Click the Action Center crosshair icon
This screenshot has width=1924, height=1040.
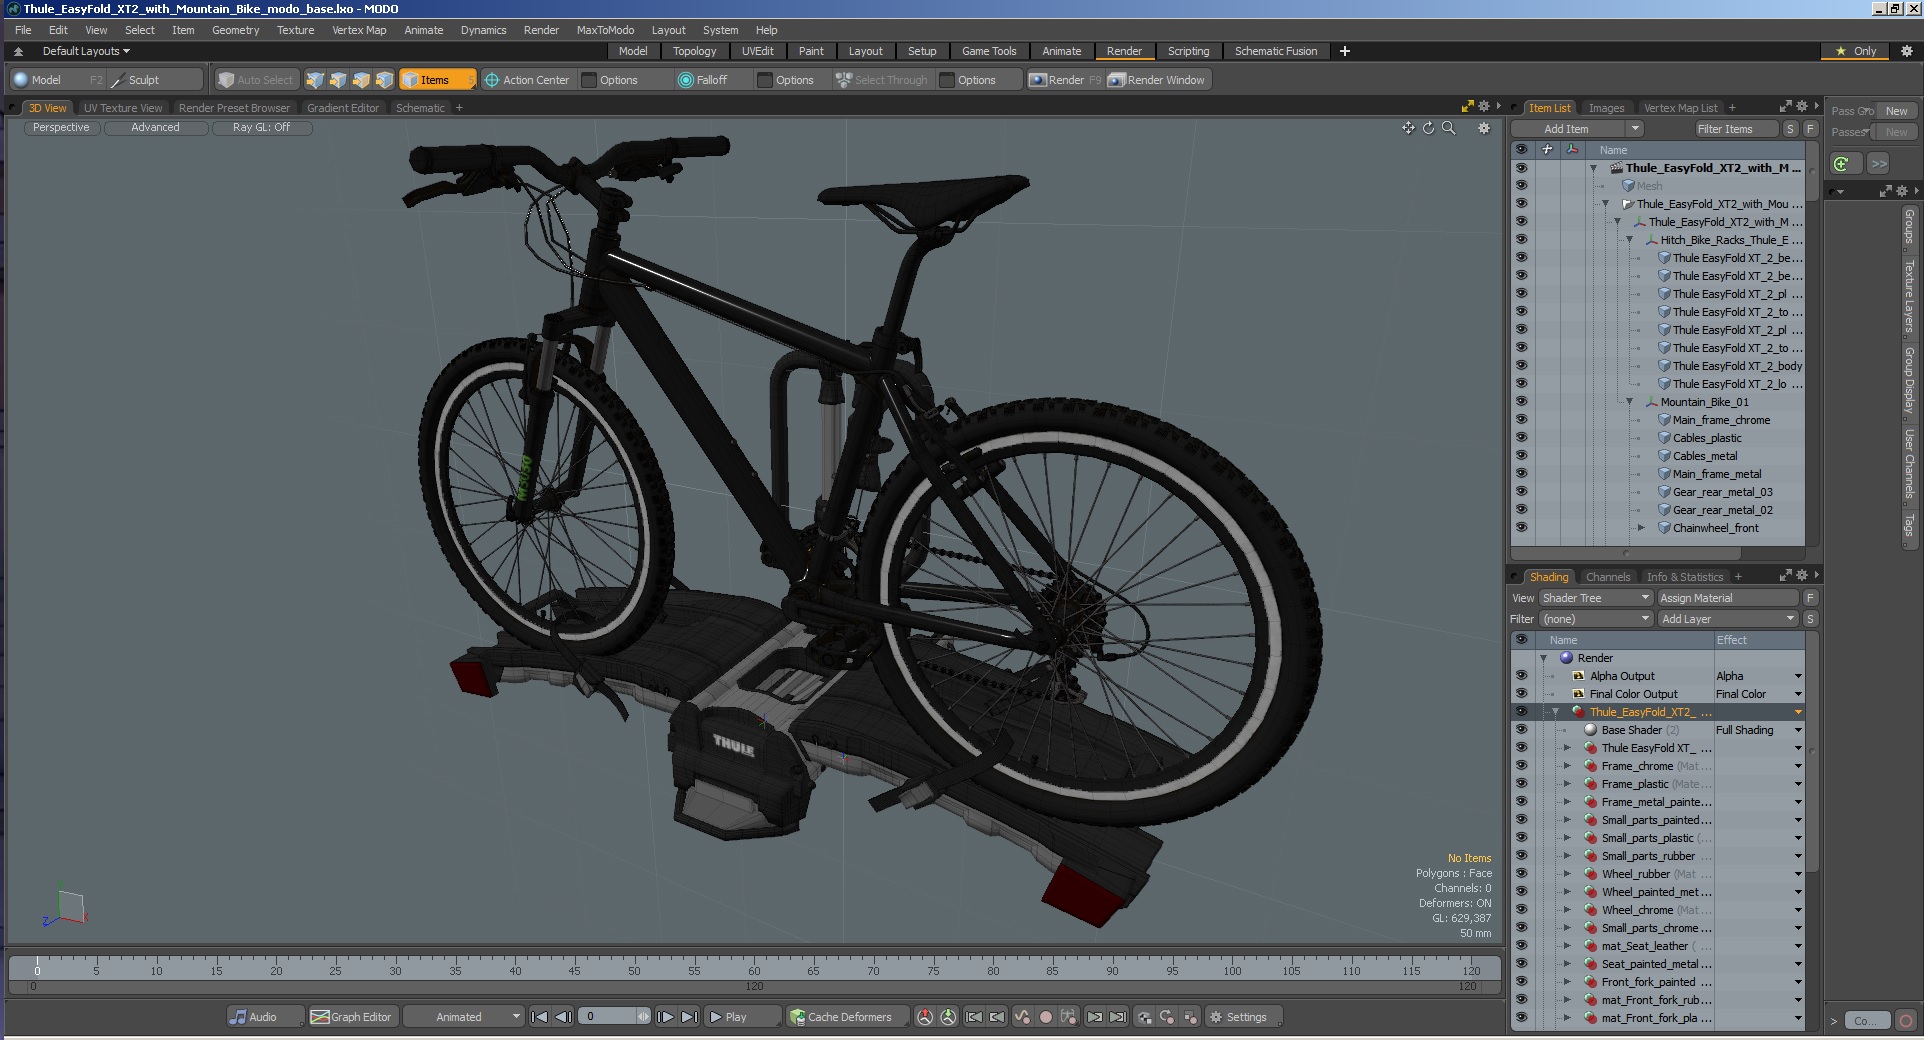[x=491, y=80]
